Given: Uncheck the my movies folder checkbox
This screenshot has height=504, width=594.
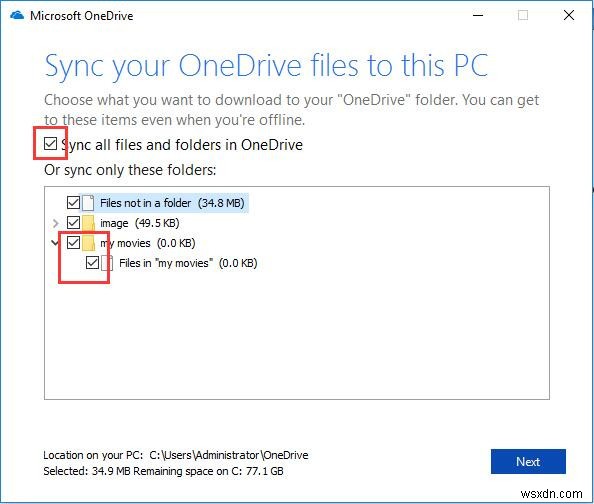Looking at the screenshot, I should 73,243.
